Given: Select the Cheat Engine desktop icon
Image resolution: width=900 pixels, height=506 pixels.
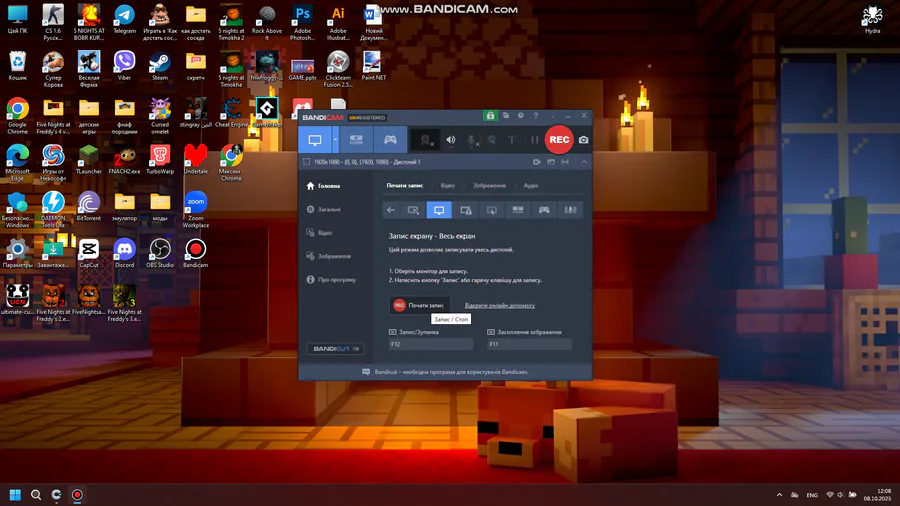Looking at the screenshot, I should point(231,113).
